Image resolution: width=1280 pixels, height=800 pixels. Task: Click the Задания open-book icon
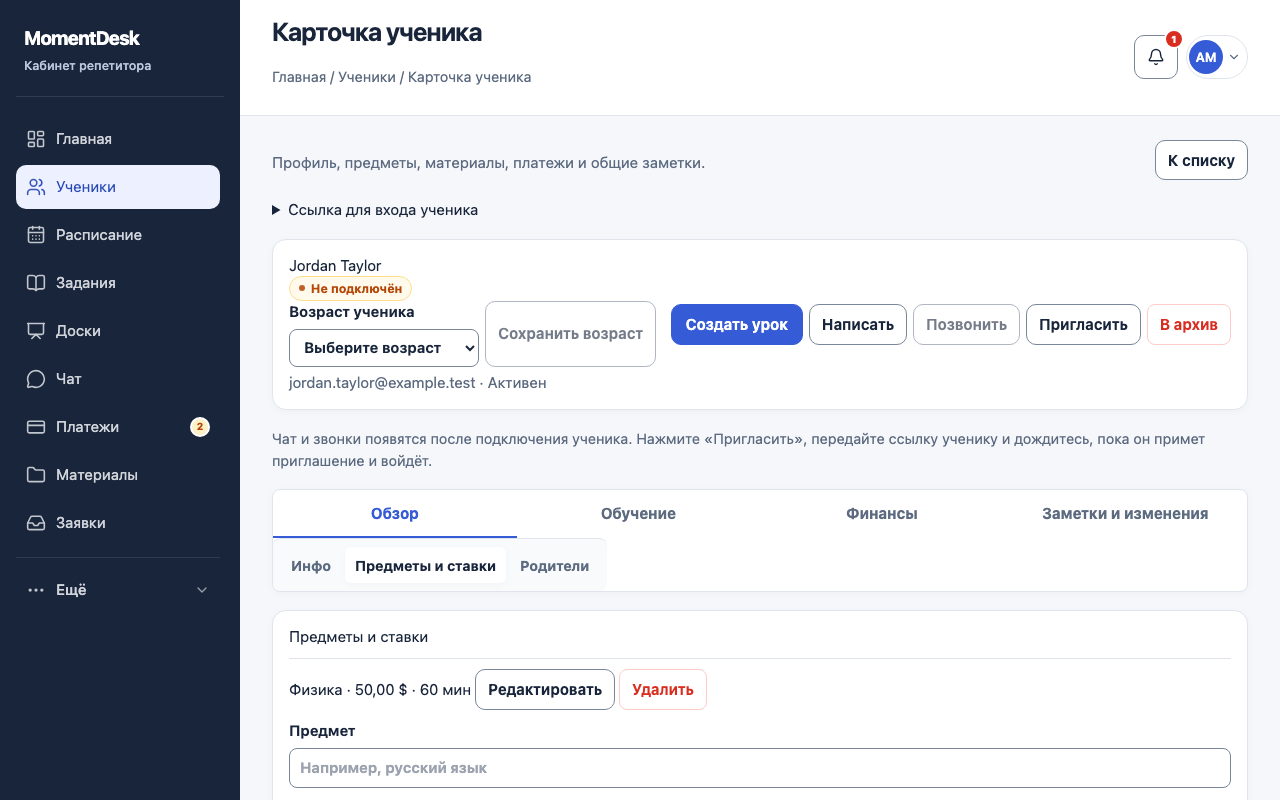point(36,283)
